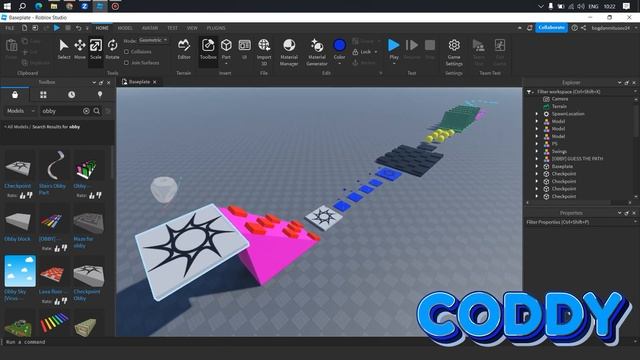640x360 pixels.
Task: Click the Filter Properties input
Action: point(580,222)
